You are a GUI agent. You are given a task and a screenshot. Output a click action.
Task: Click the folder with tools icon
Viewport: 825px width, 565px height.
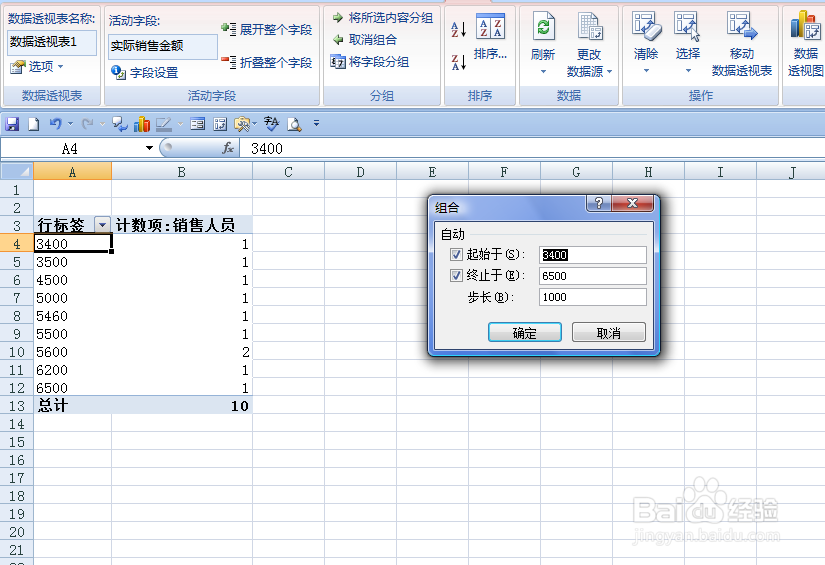(242, 124)
